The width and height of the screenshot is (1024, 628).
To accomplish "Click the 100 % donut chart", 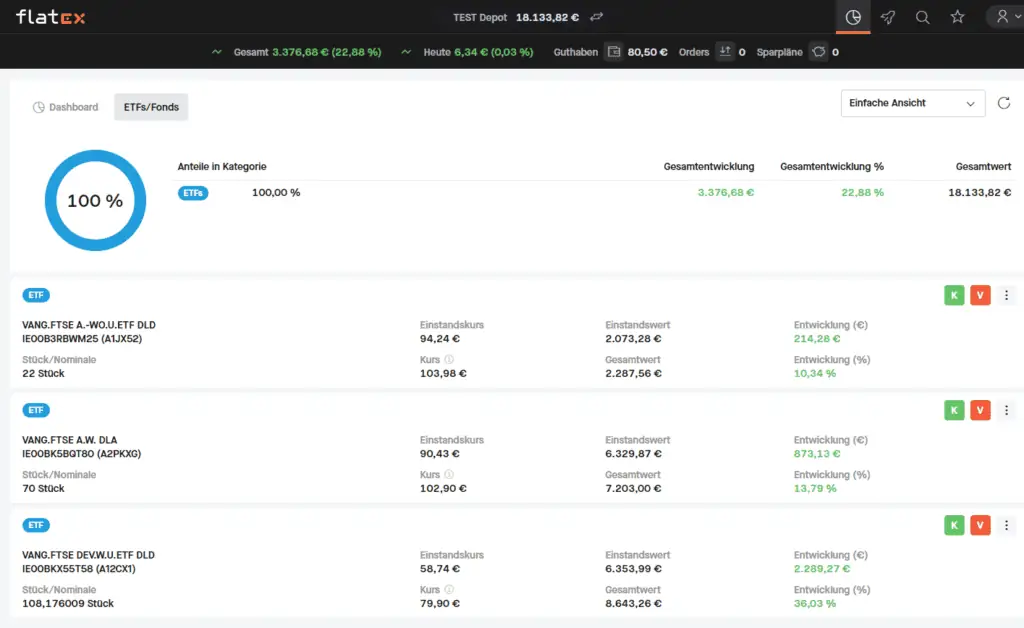I will coord(95,200).
